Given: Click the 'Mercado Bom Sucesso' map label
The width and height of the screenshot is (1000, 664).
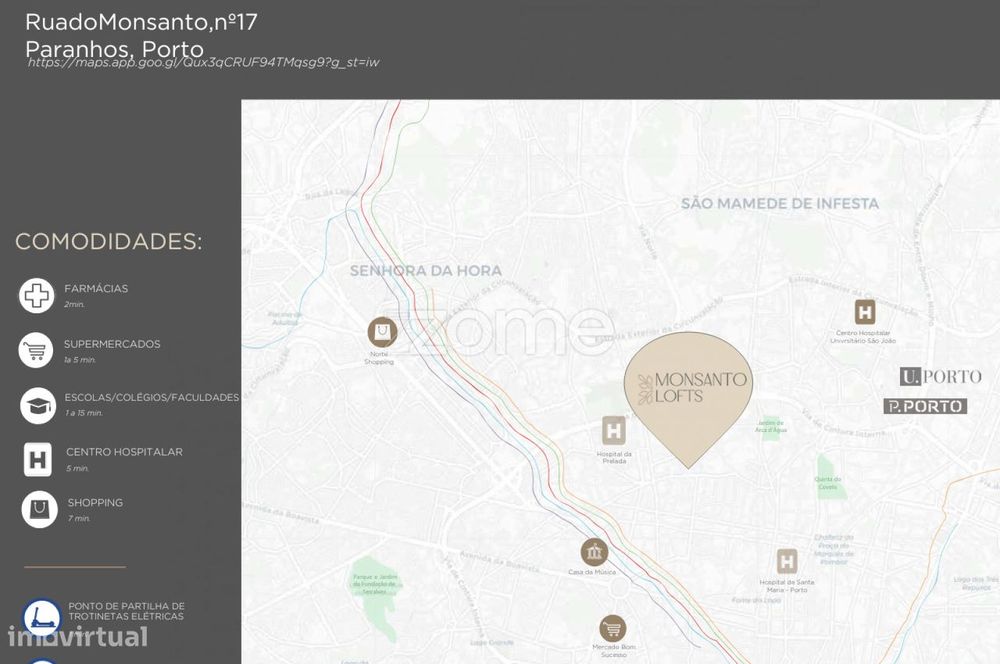Looking at the screenshot, I should [x=614, y=651].
